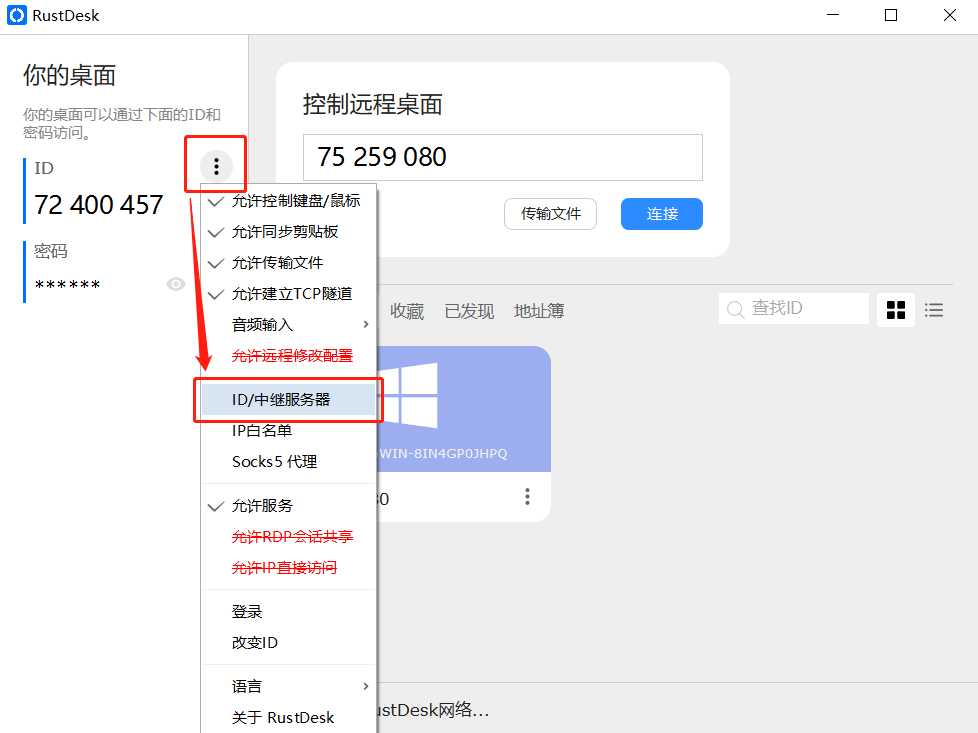The width and height of the screenshot is (978, 733).
Task: Click the 传输文件 button
Action: pyautogui.click(x=550, y=214)
